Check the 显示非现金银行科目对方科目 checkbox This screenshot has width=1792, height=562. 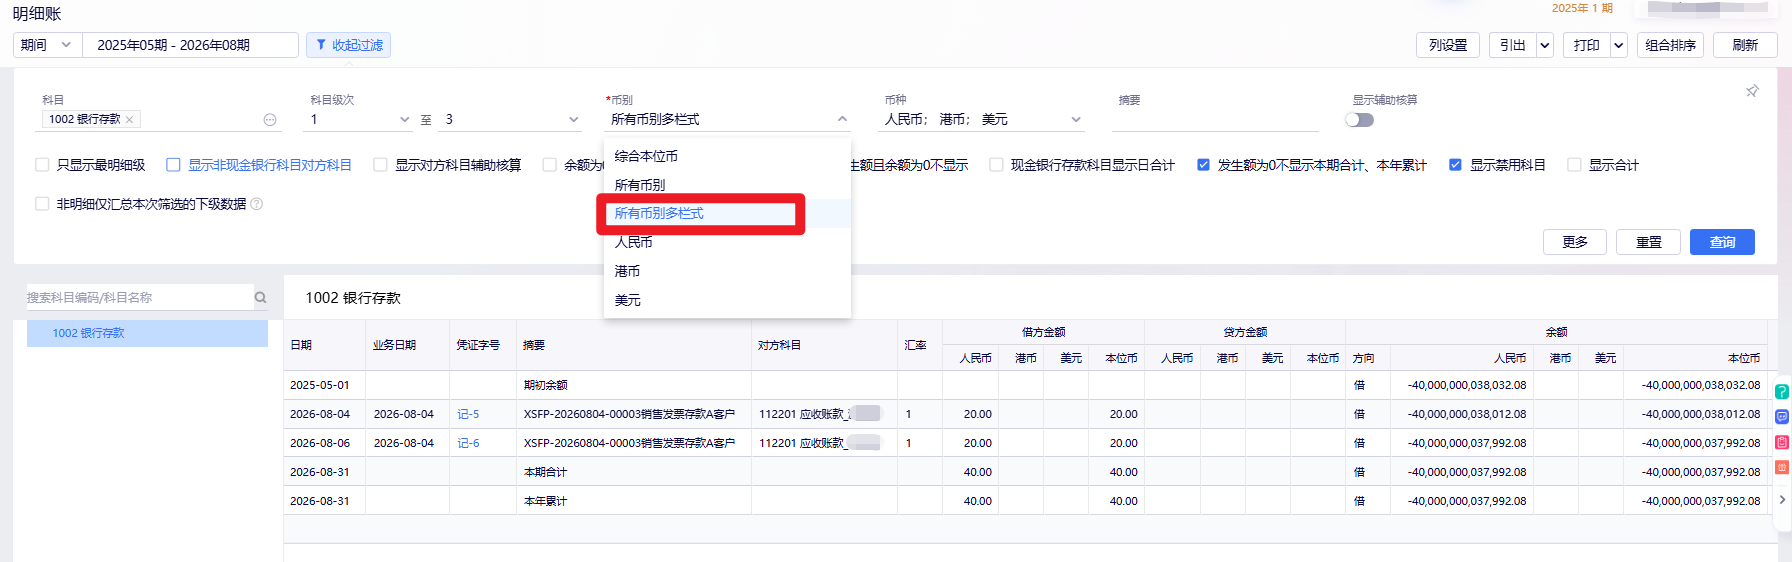point(173,165)
